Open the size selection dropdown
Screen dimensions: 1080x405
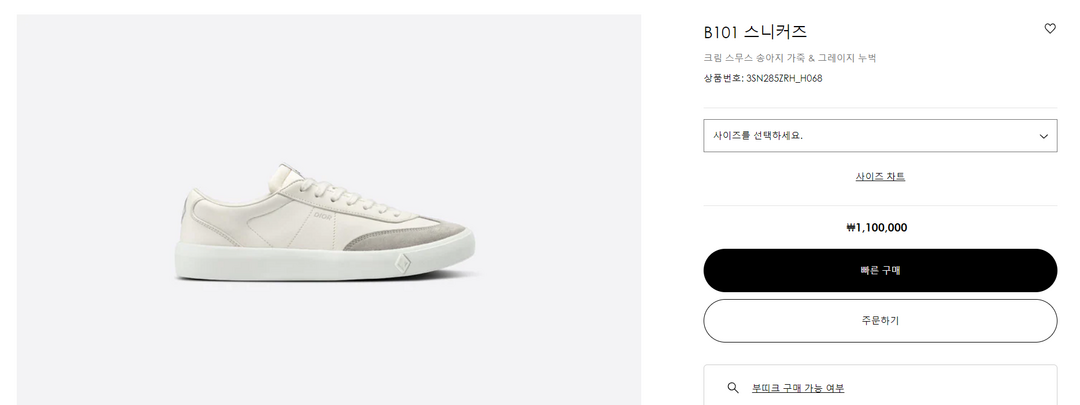[x=880, y=136]
